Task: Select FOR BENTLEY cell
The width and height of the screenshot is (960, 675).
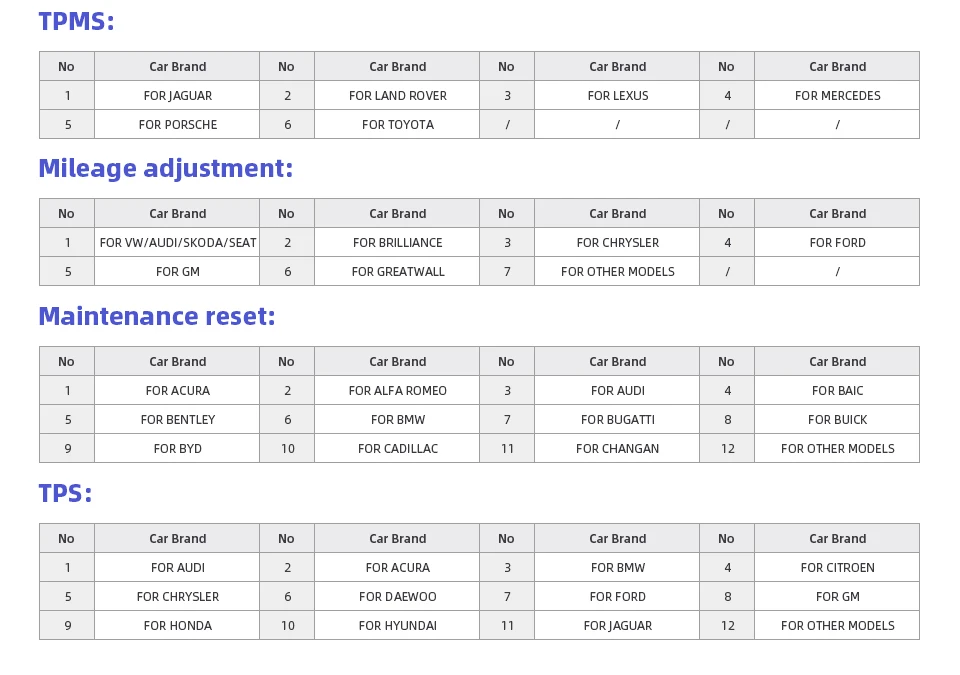Action: 177,420
